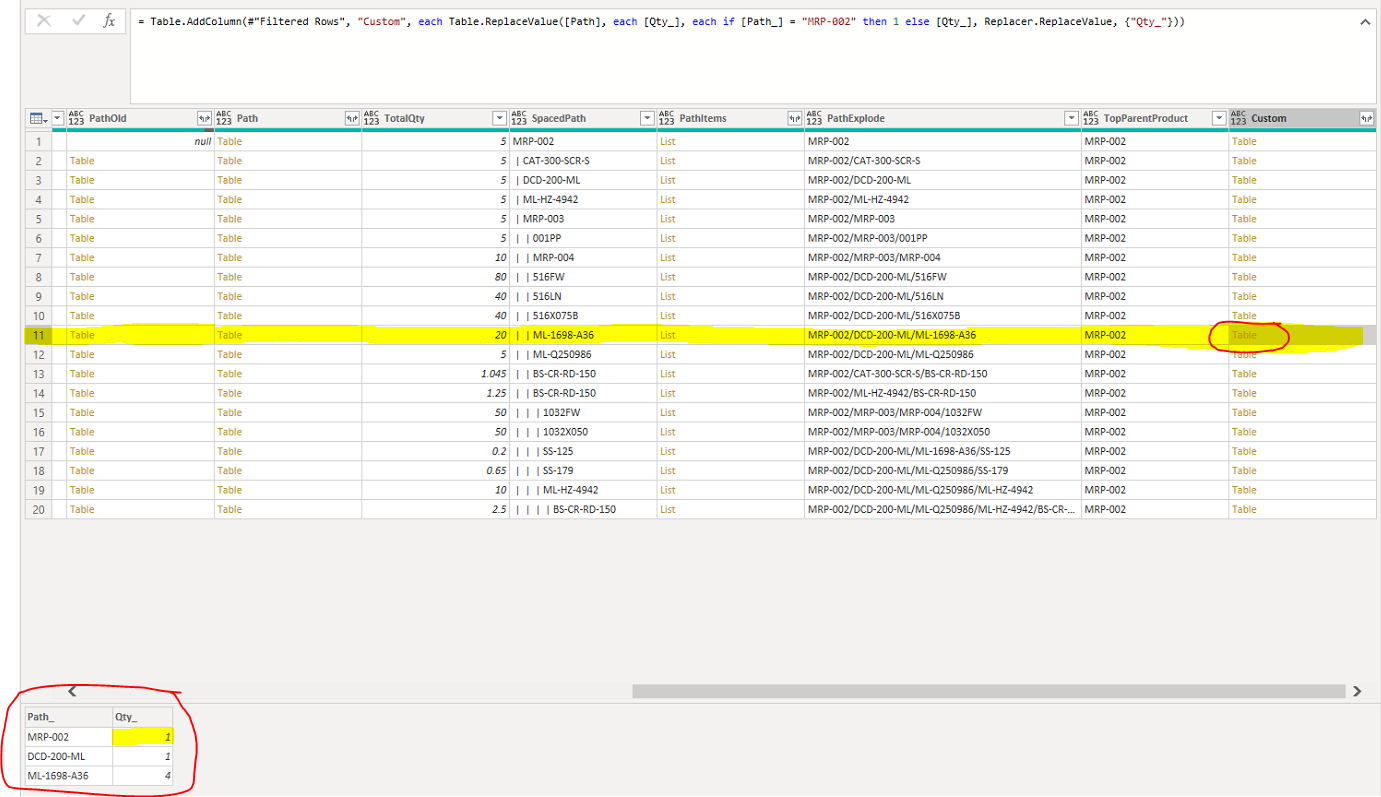
Task: Click TopParentProduct cell in row 3
Action: 1155,180
